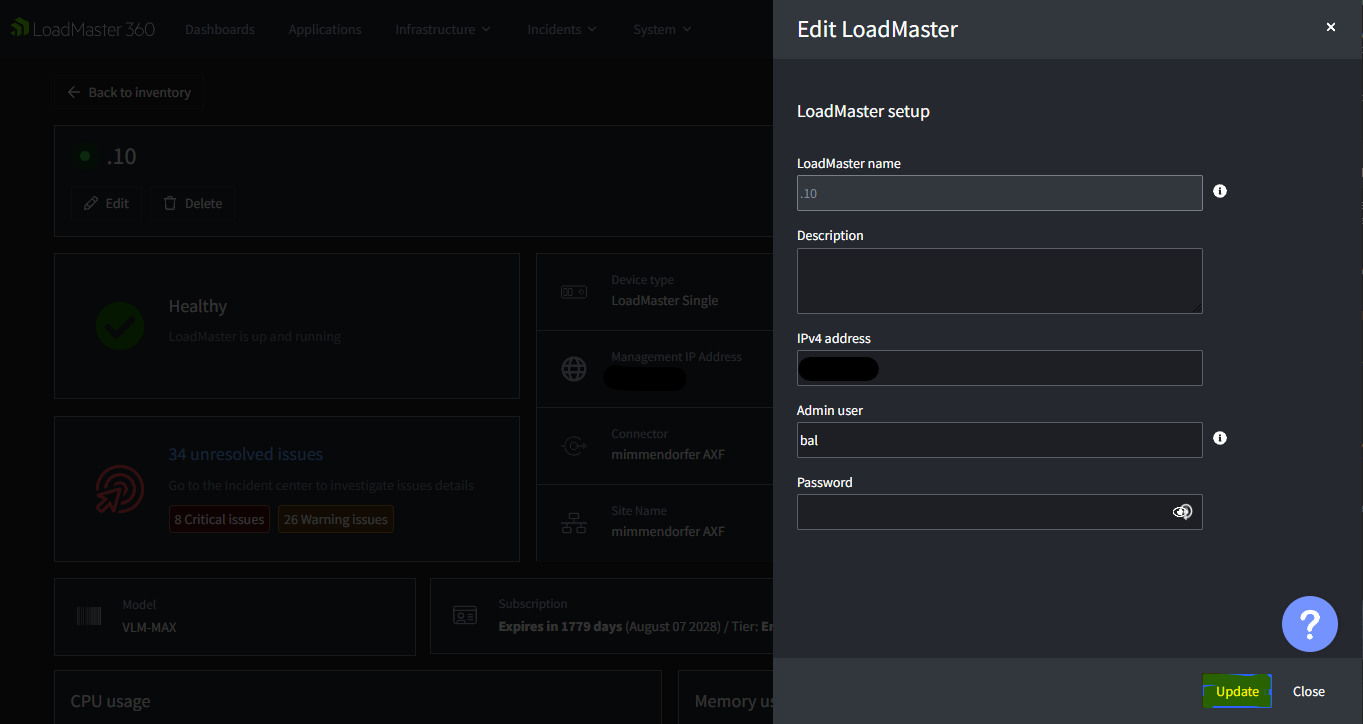The image size is (1363, 724).
Task: Click the Admin user field containing bal
Action: [x=999, y=440]
